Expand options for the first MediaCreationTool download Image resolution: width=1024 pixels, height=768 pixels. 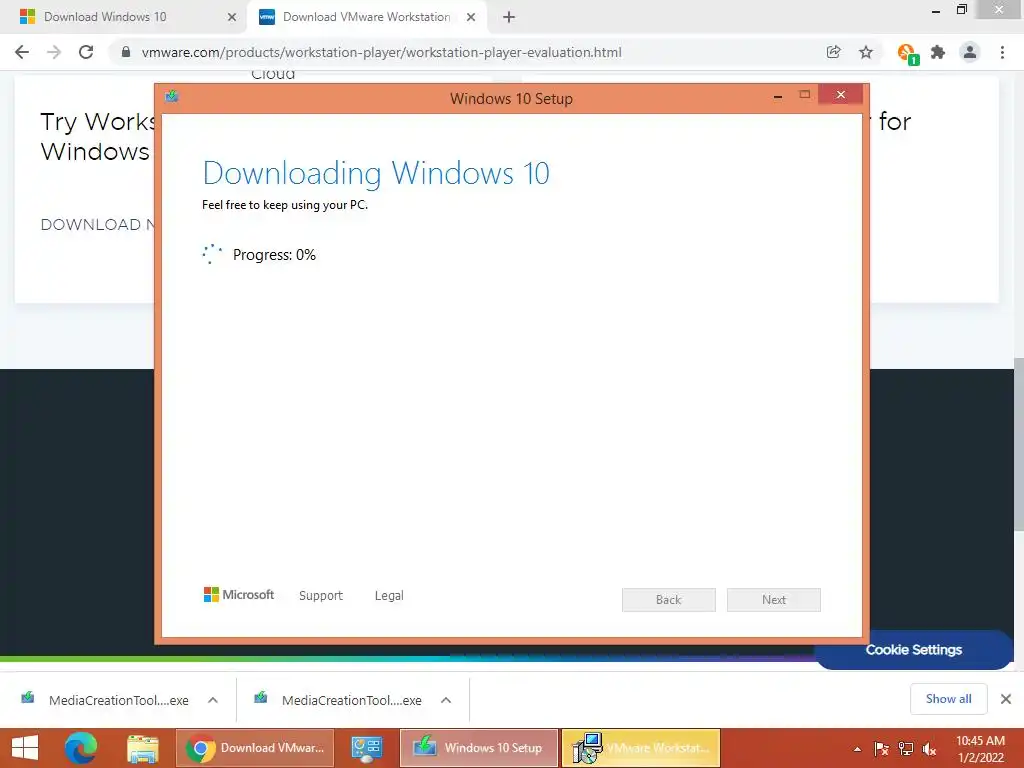(213, 700)
